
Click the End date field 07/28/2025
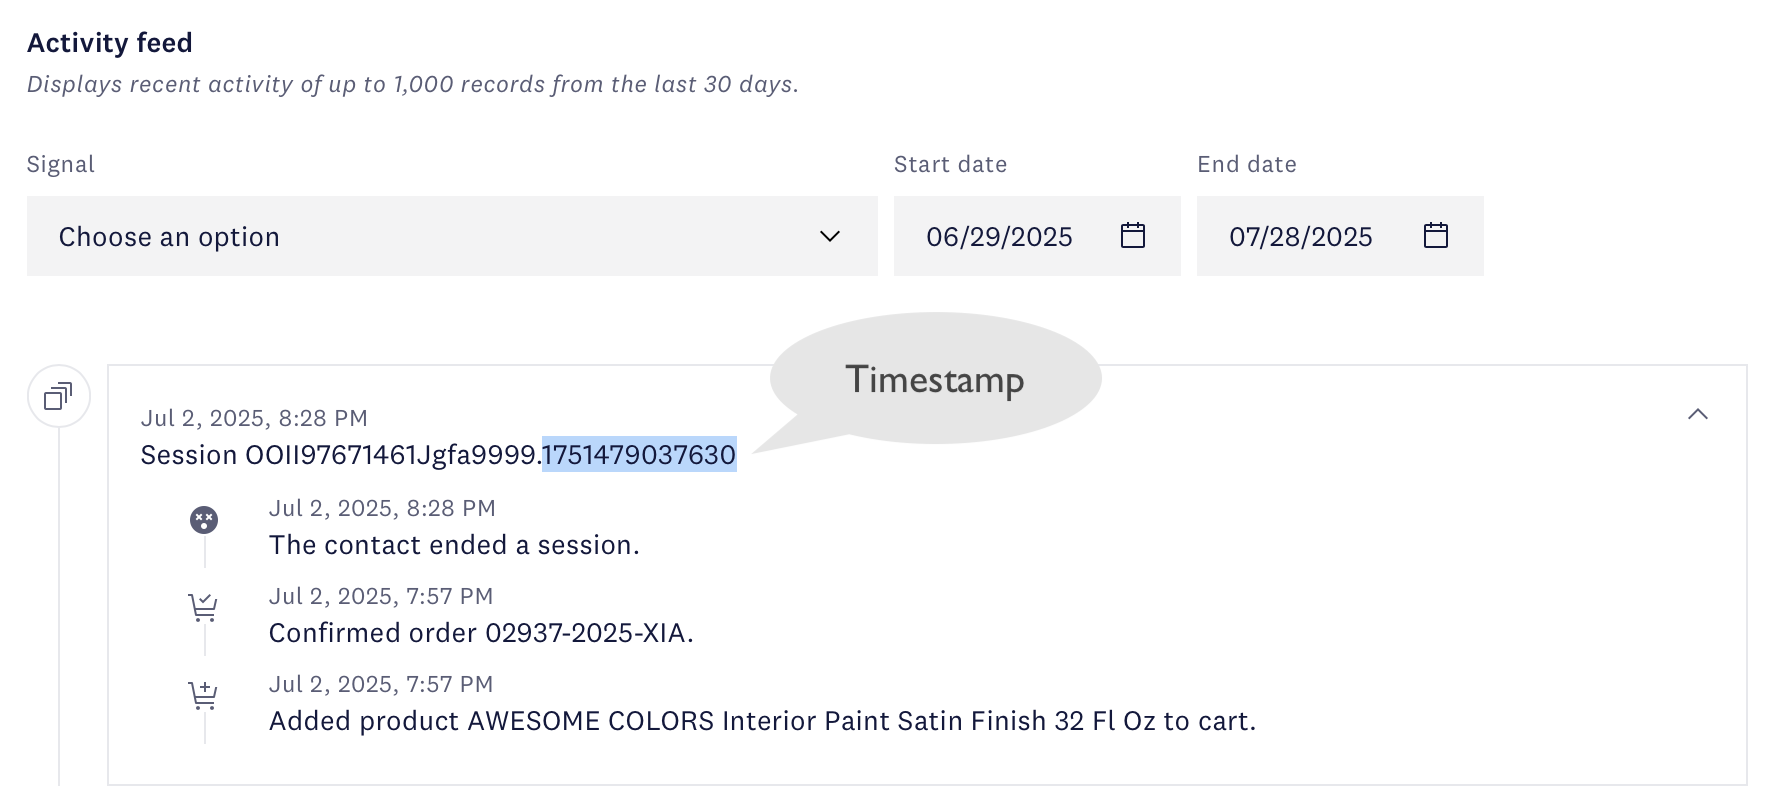pos(1340,236)
